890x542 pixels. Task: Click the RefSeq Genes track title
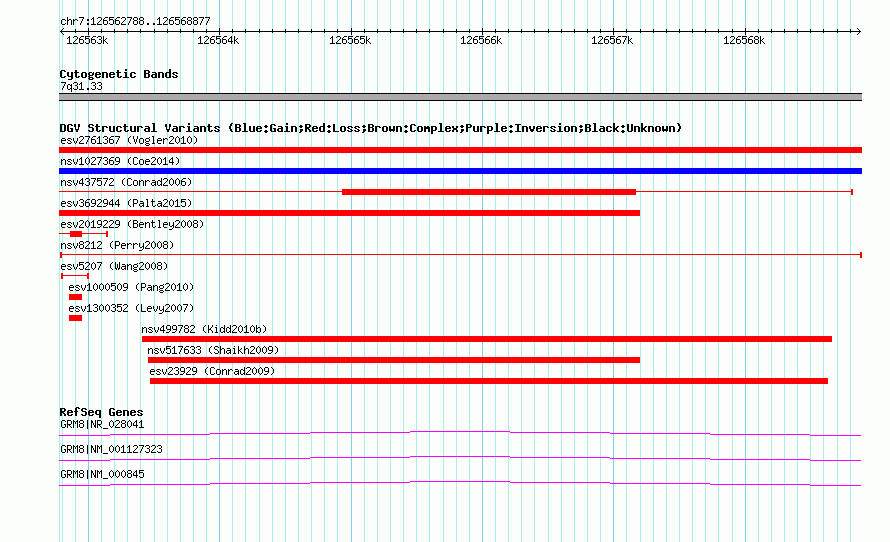coord(101,412)
